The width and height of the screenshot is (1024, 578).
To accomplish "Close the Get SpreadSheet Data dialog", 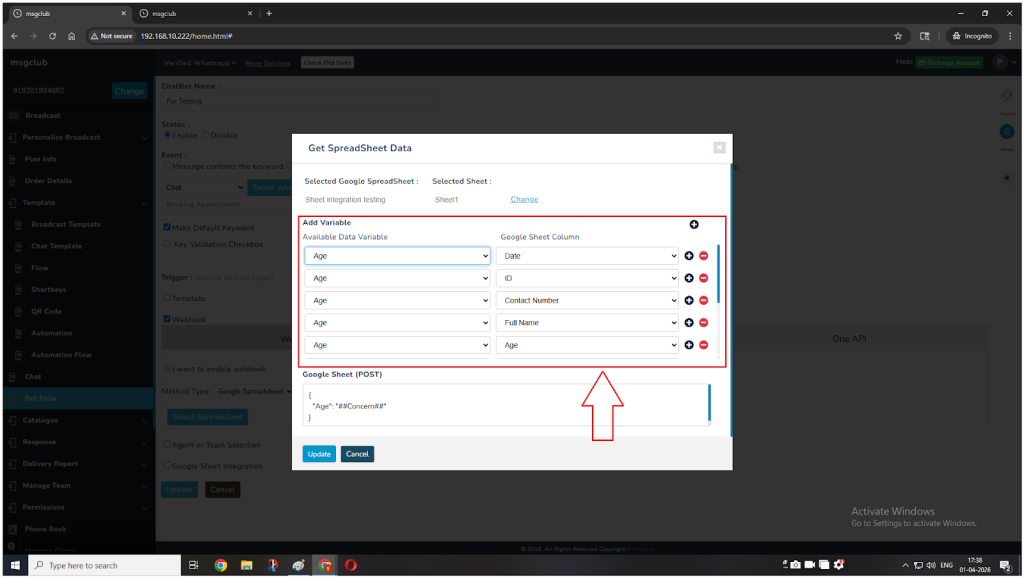I will (x=719, y=148).
